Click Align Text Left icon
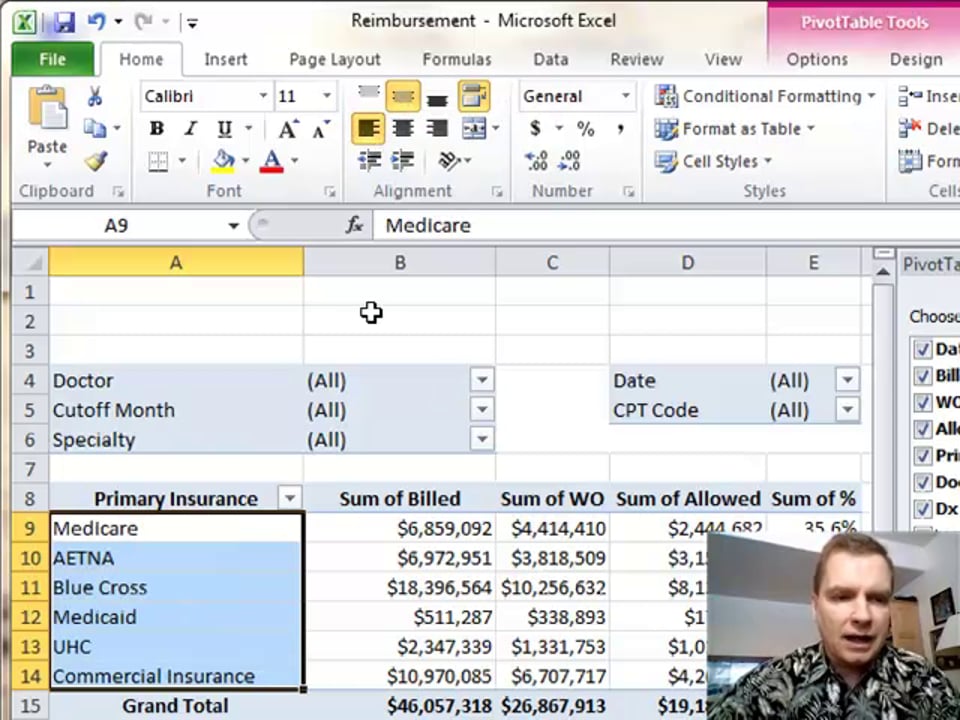 coord(368,129)
